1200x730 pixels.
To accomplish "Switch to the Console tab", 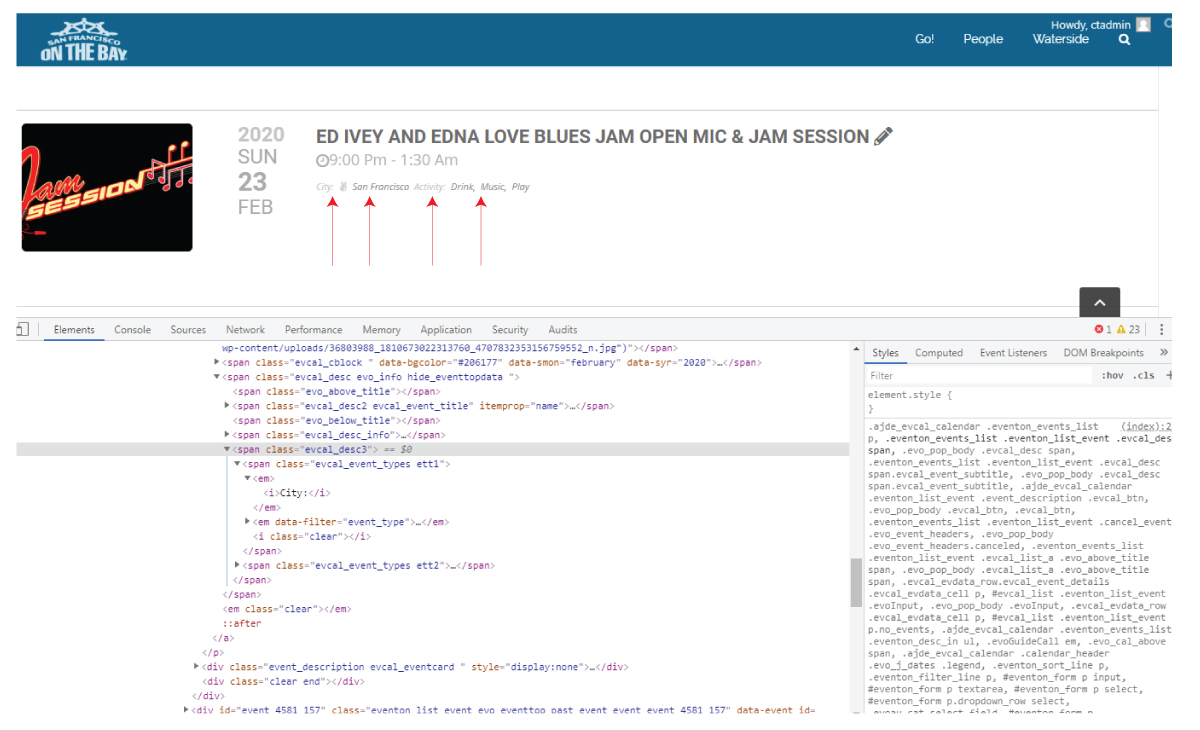I will [132, 329].
